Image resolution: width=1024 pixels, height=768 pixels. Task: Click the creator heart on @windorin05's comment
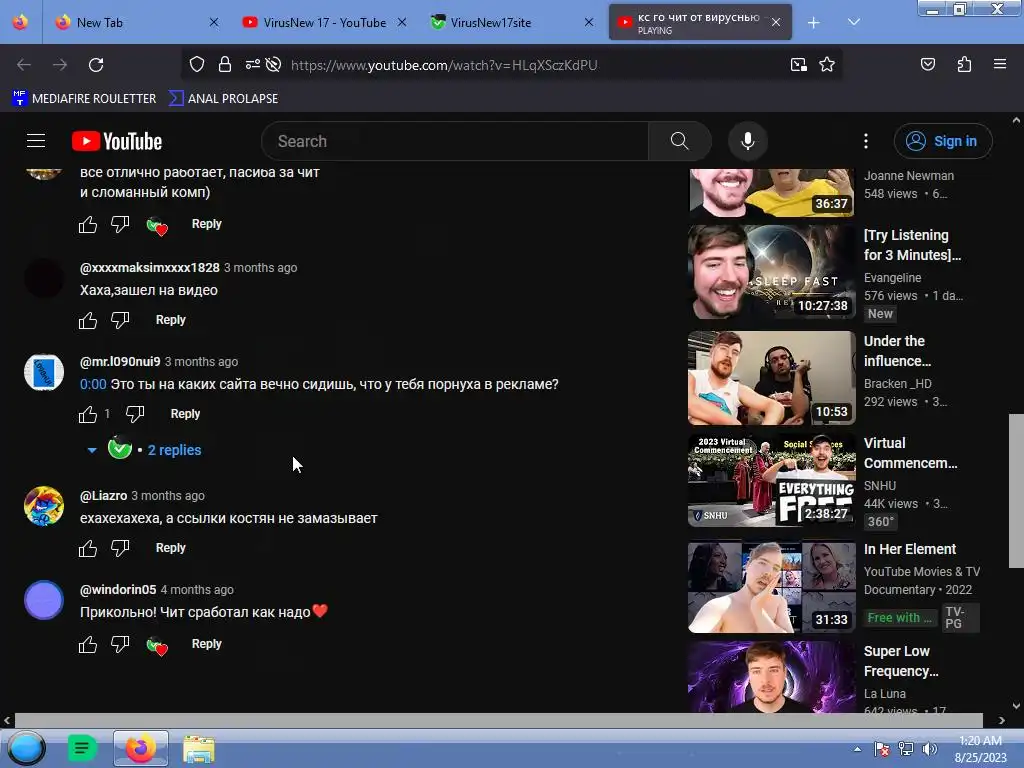(157, 645)
